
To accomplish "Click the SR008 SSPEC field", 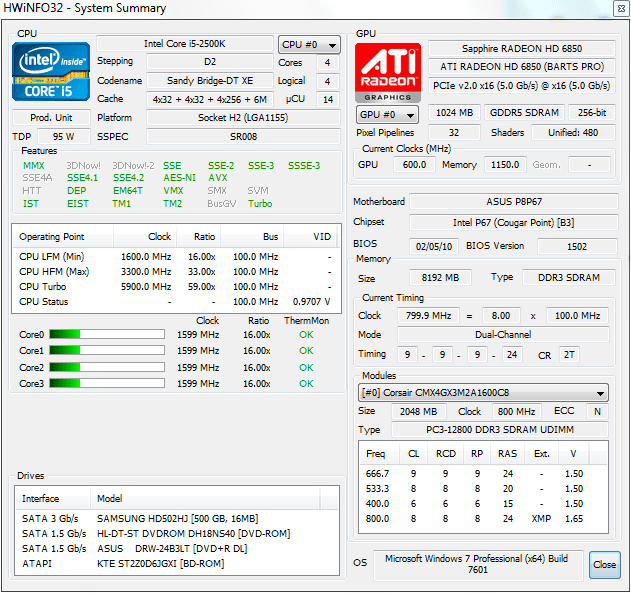I will [x=243, y=136].
